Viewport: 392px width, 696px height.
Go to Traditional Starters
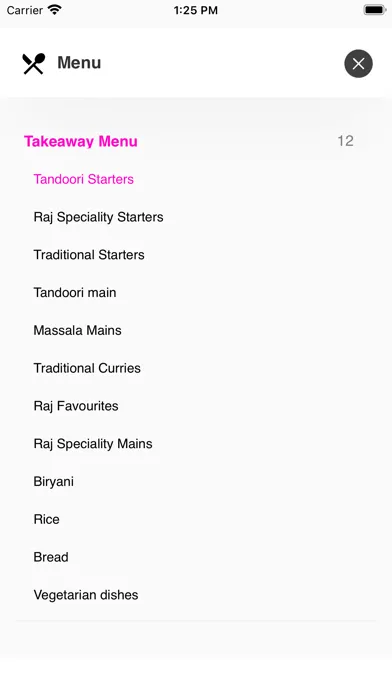[89, 255]
